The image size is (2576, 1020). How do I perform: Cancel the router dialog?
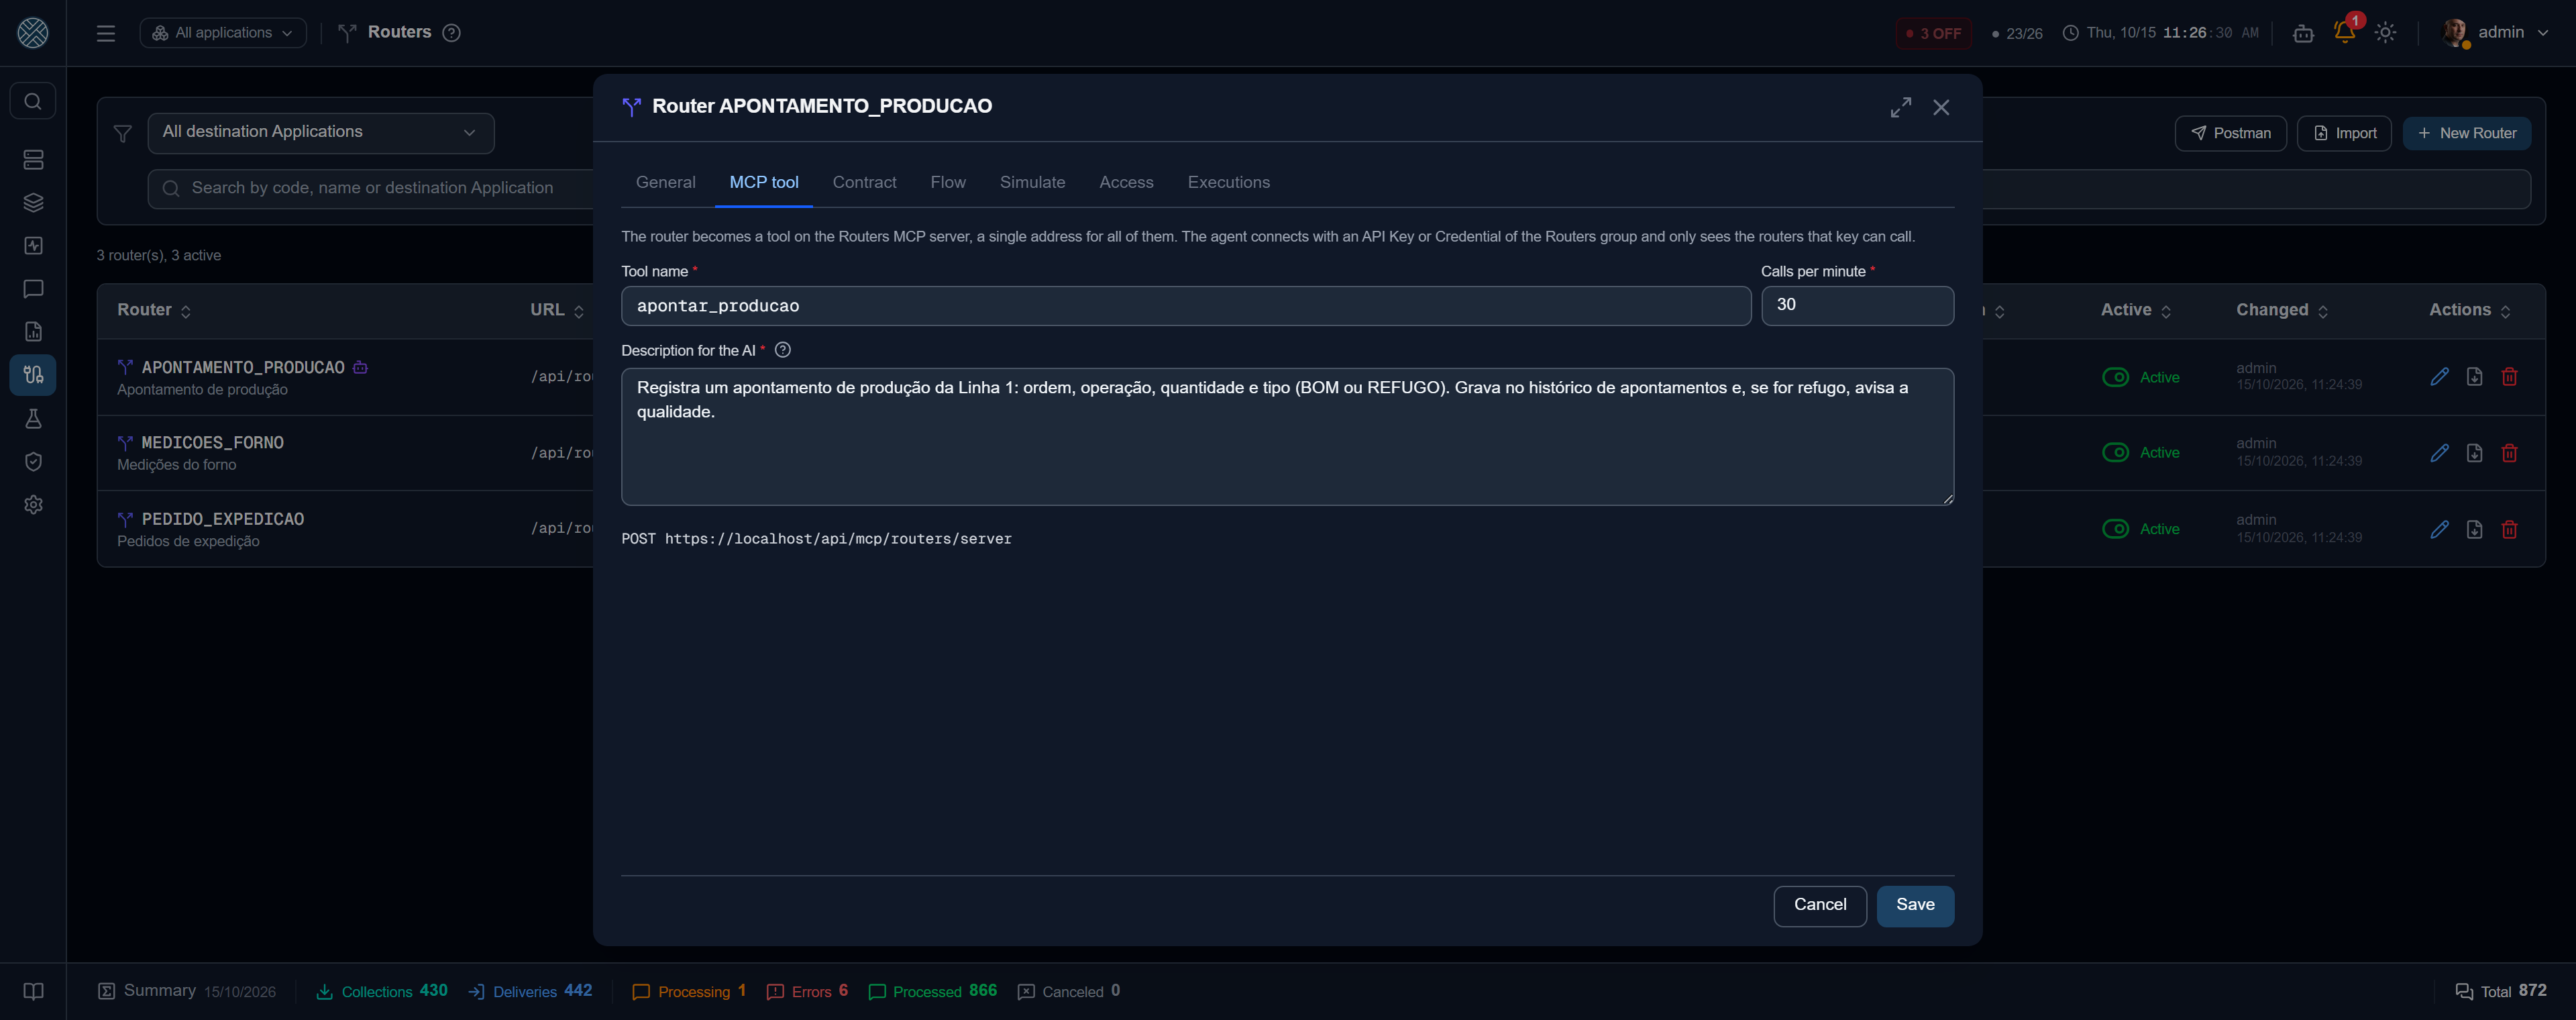[x=1820, y=906]
